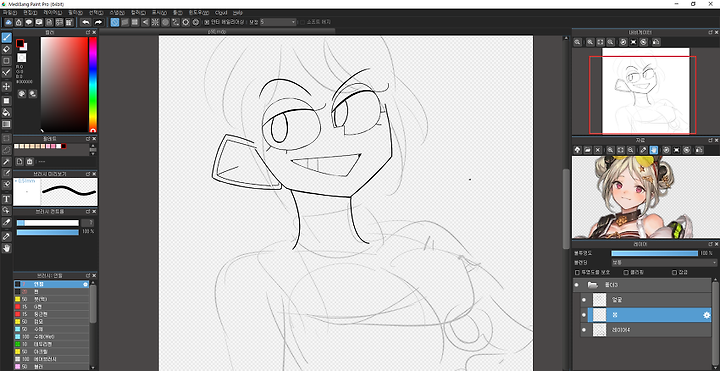
Task: Select the Gradient tool
Action: click(6, 124)
